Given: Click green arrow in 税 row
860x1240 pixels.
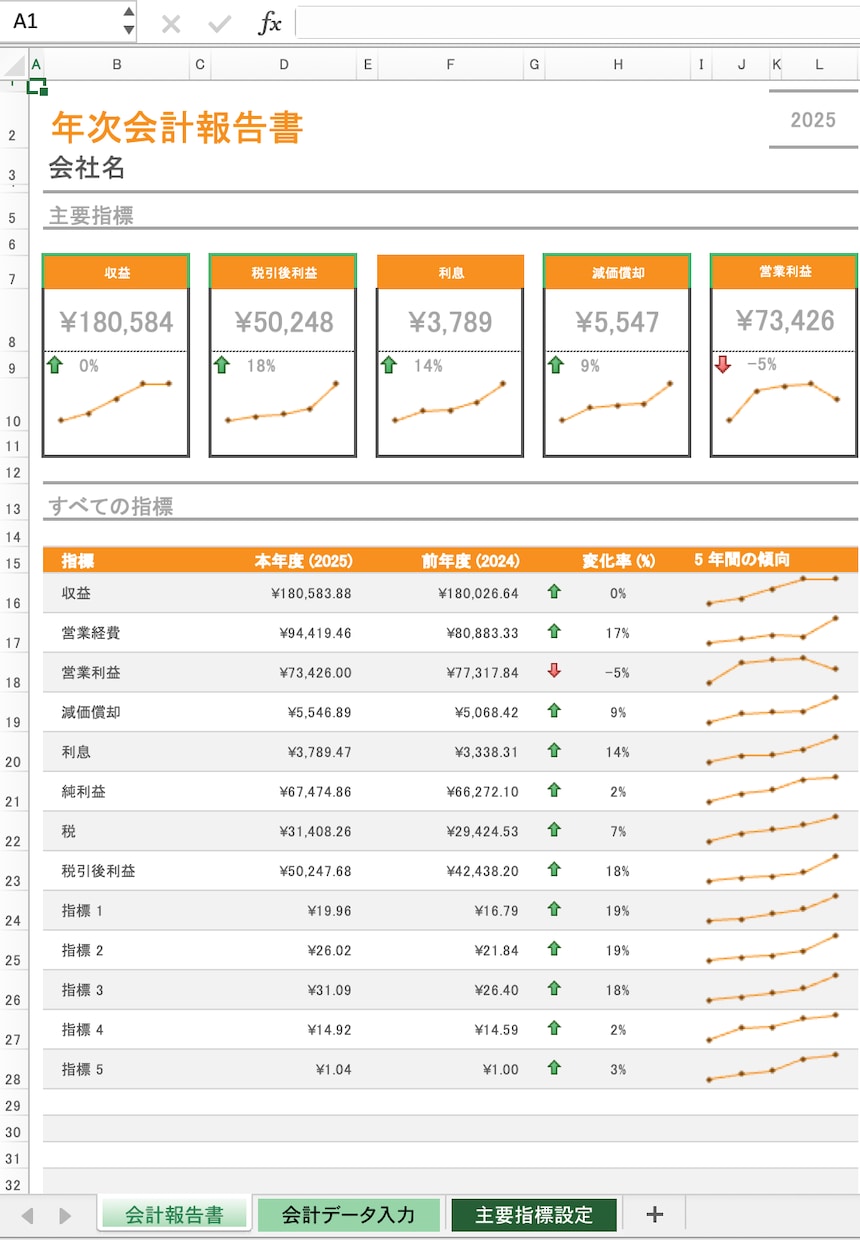Looking at the screenshot, I should coord(554,829).
